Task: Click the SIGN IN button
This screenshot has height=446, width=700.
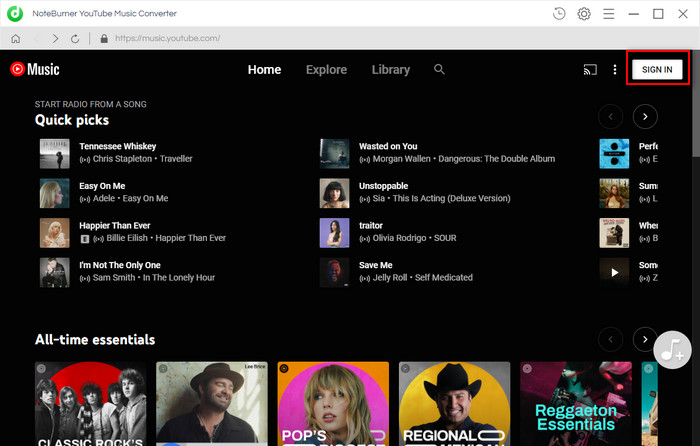Action: [x=657, y=70]
